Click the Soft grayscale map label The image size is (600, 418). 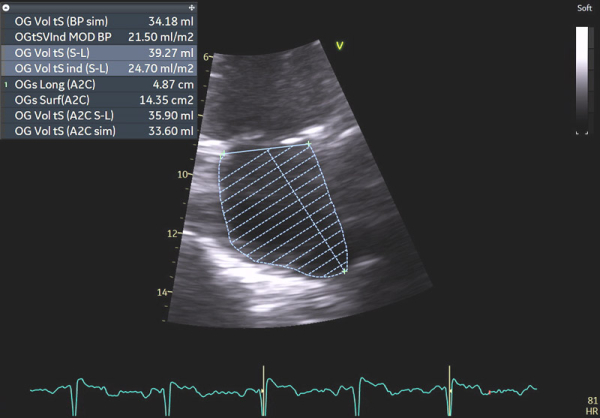point(584,8)
